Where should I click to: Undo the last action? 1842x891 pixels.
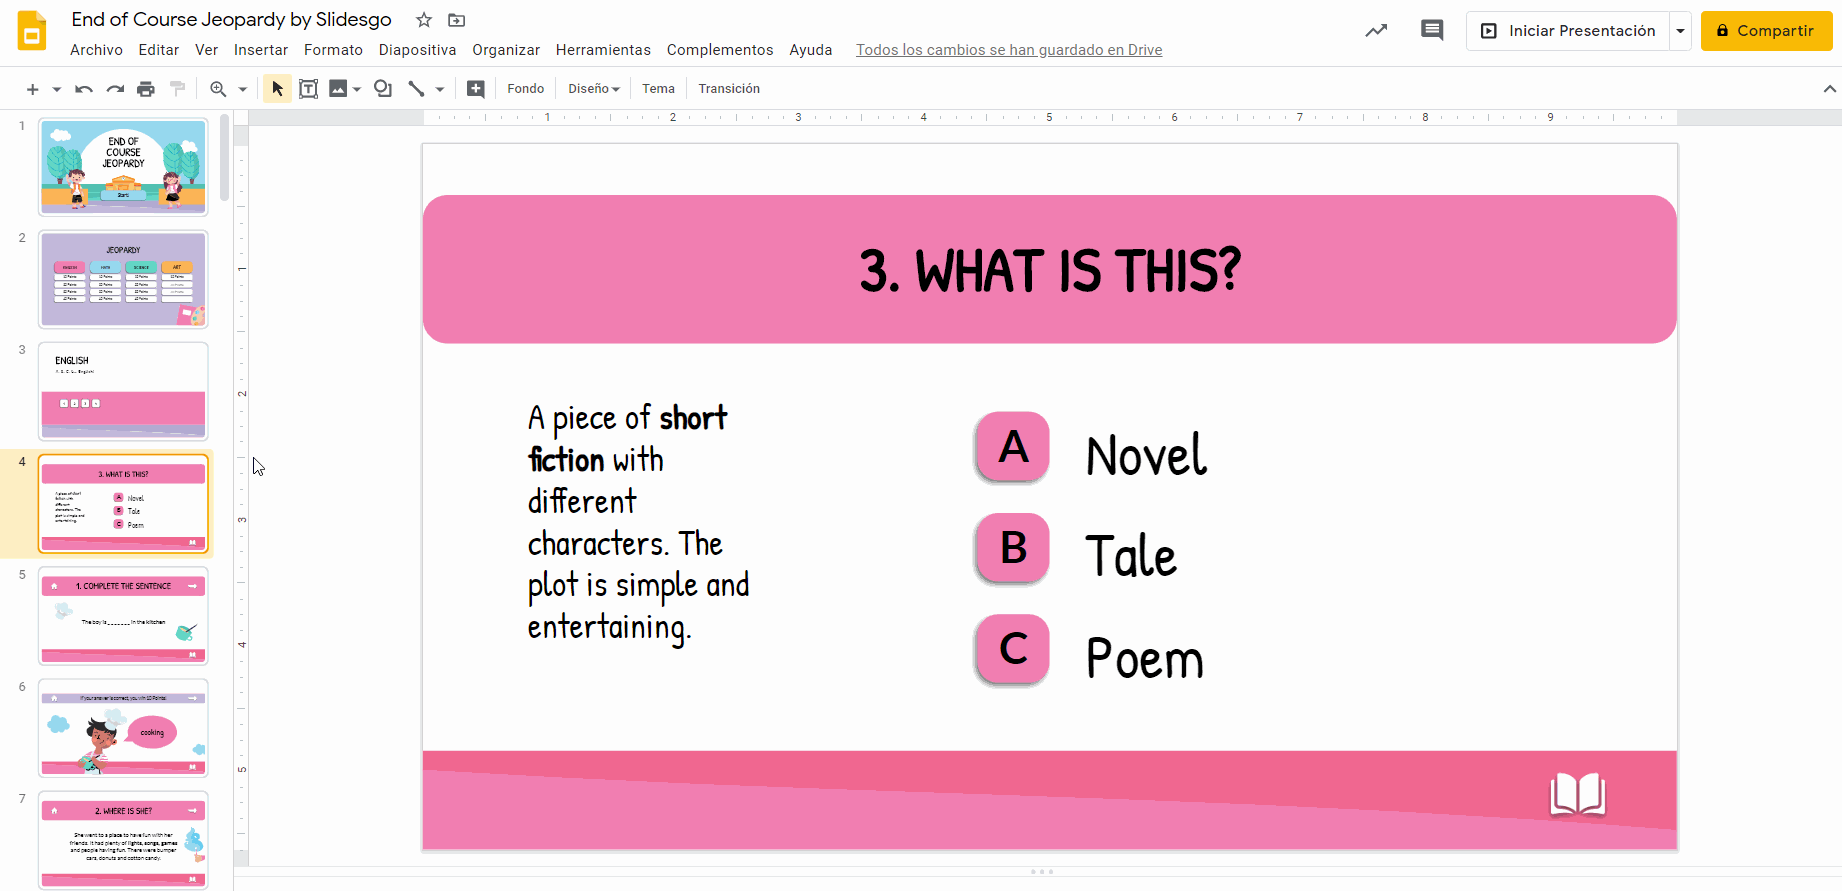tap(84, 89)
